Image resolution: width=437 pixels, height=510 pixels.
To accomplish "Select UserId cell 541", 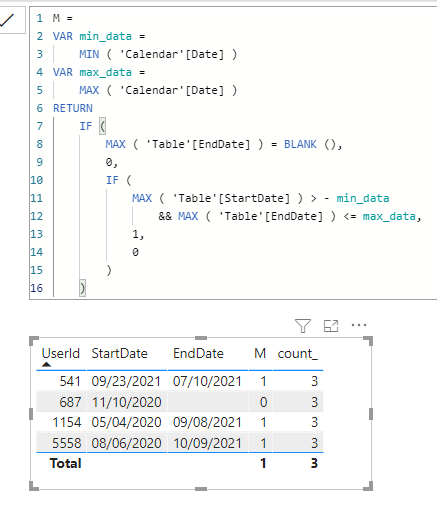I will 70,381.
